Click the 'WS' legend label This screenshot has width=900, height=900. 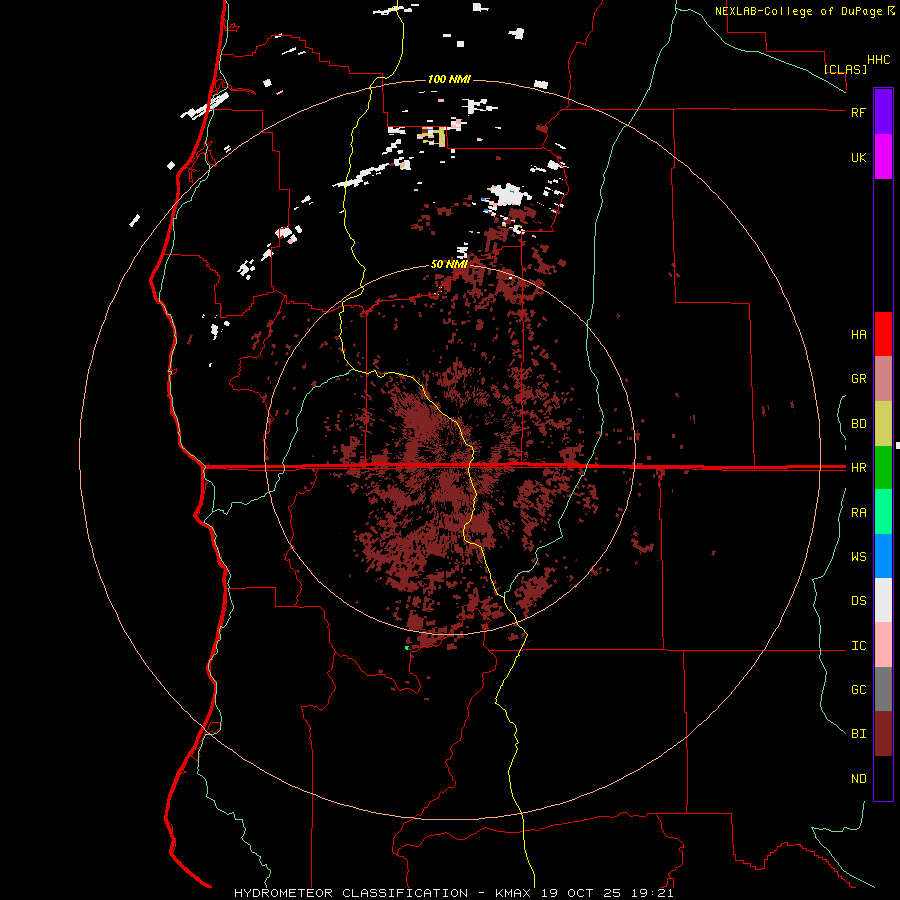858,556
